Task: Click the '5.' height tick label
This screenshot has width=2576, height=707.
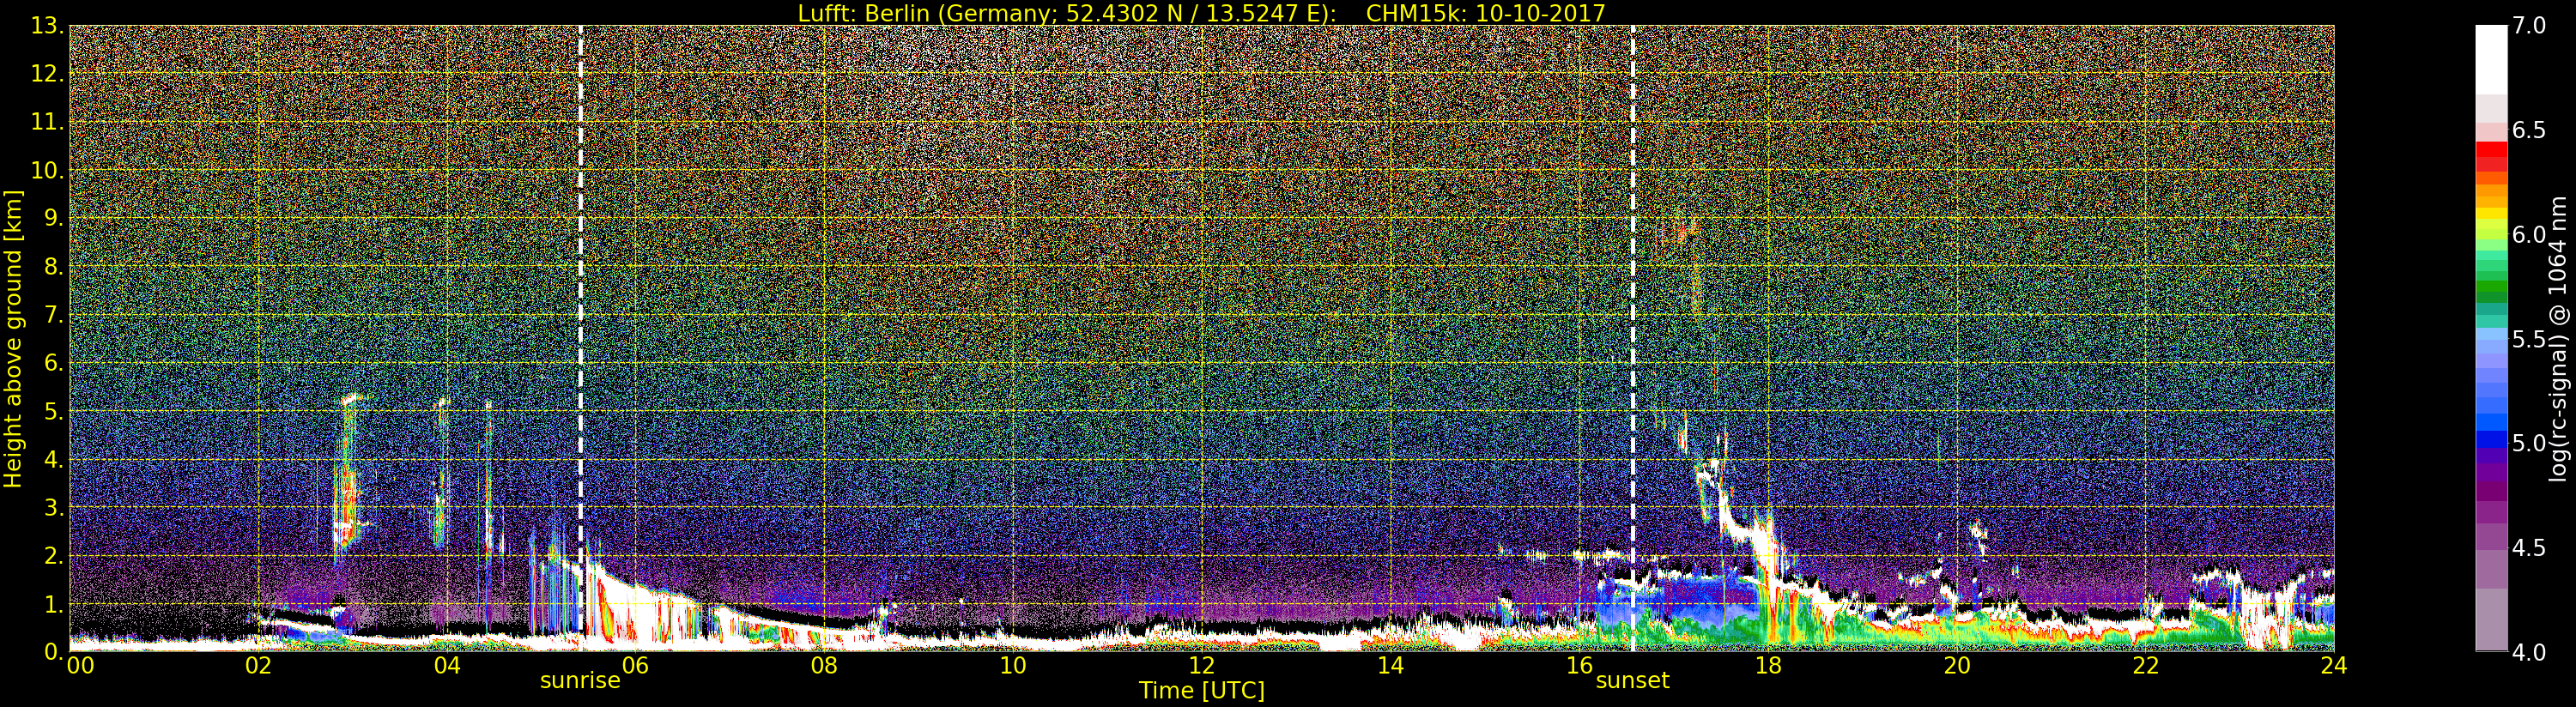Action: click(53, 411)
